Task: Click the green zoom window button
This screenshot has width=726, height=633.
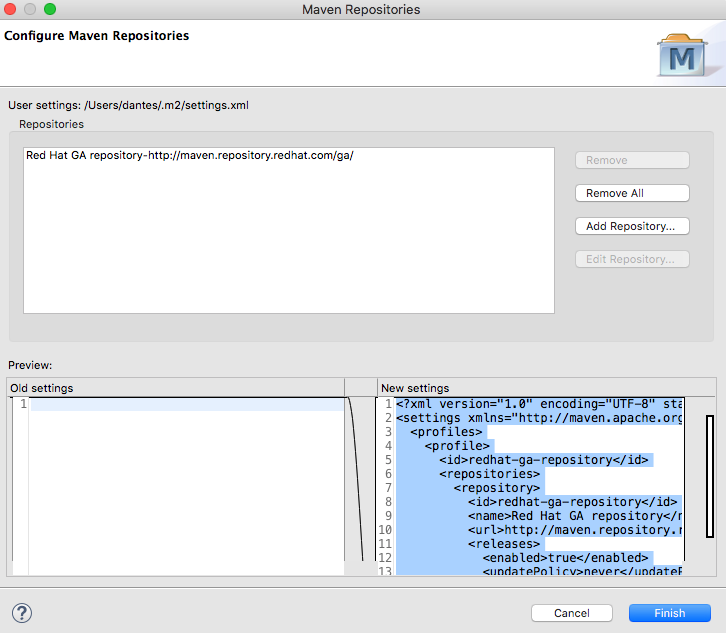Action: 50,9
